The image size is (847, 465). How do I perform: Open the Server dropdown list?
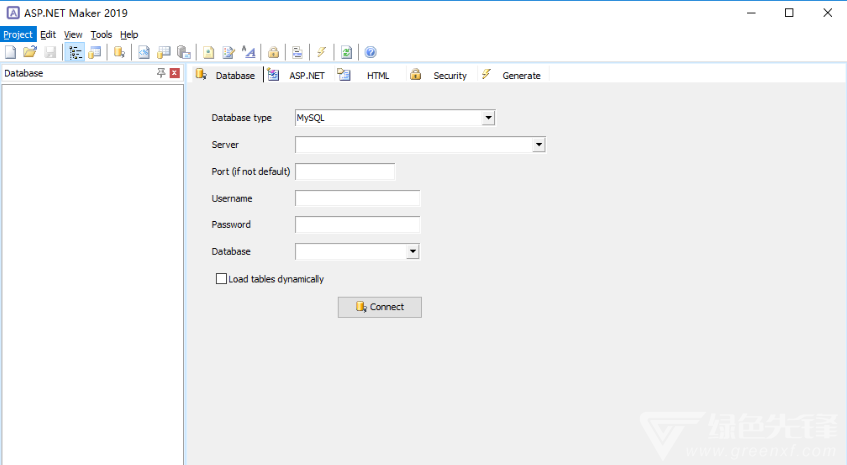538,145
